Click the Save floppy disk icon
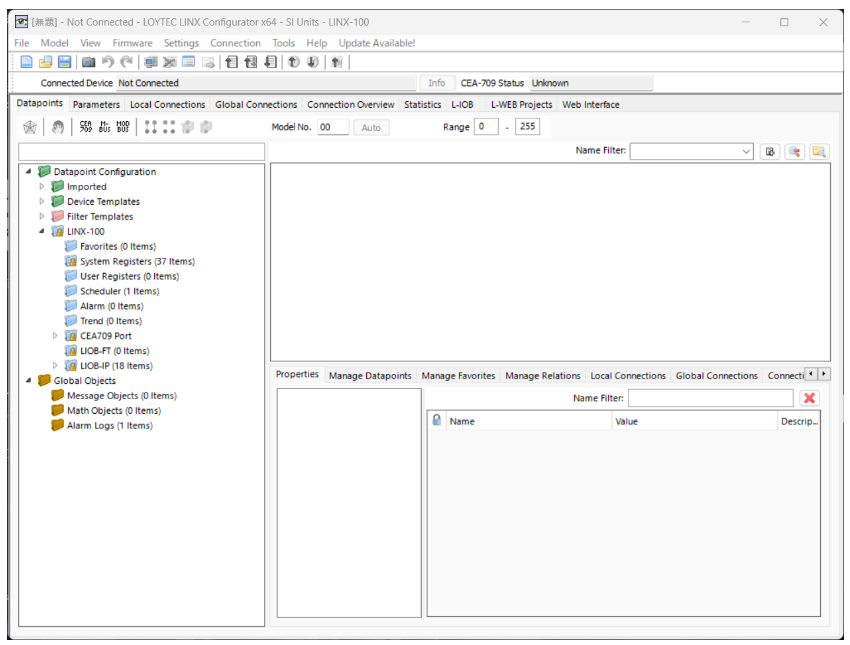The image size is (850, 645). click(64, 62)
